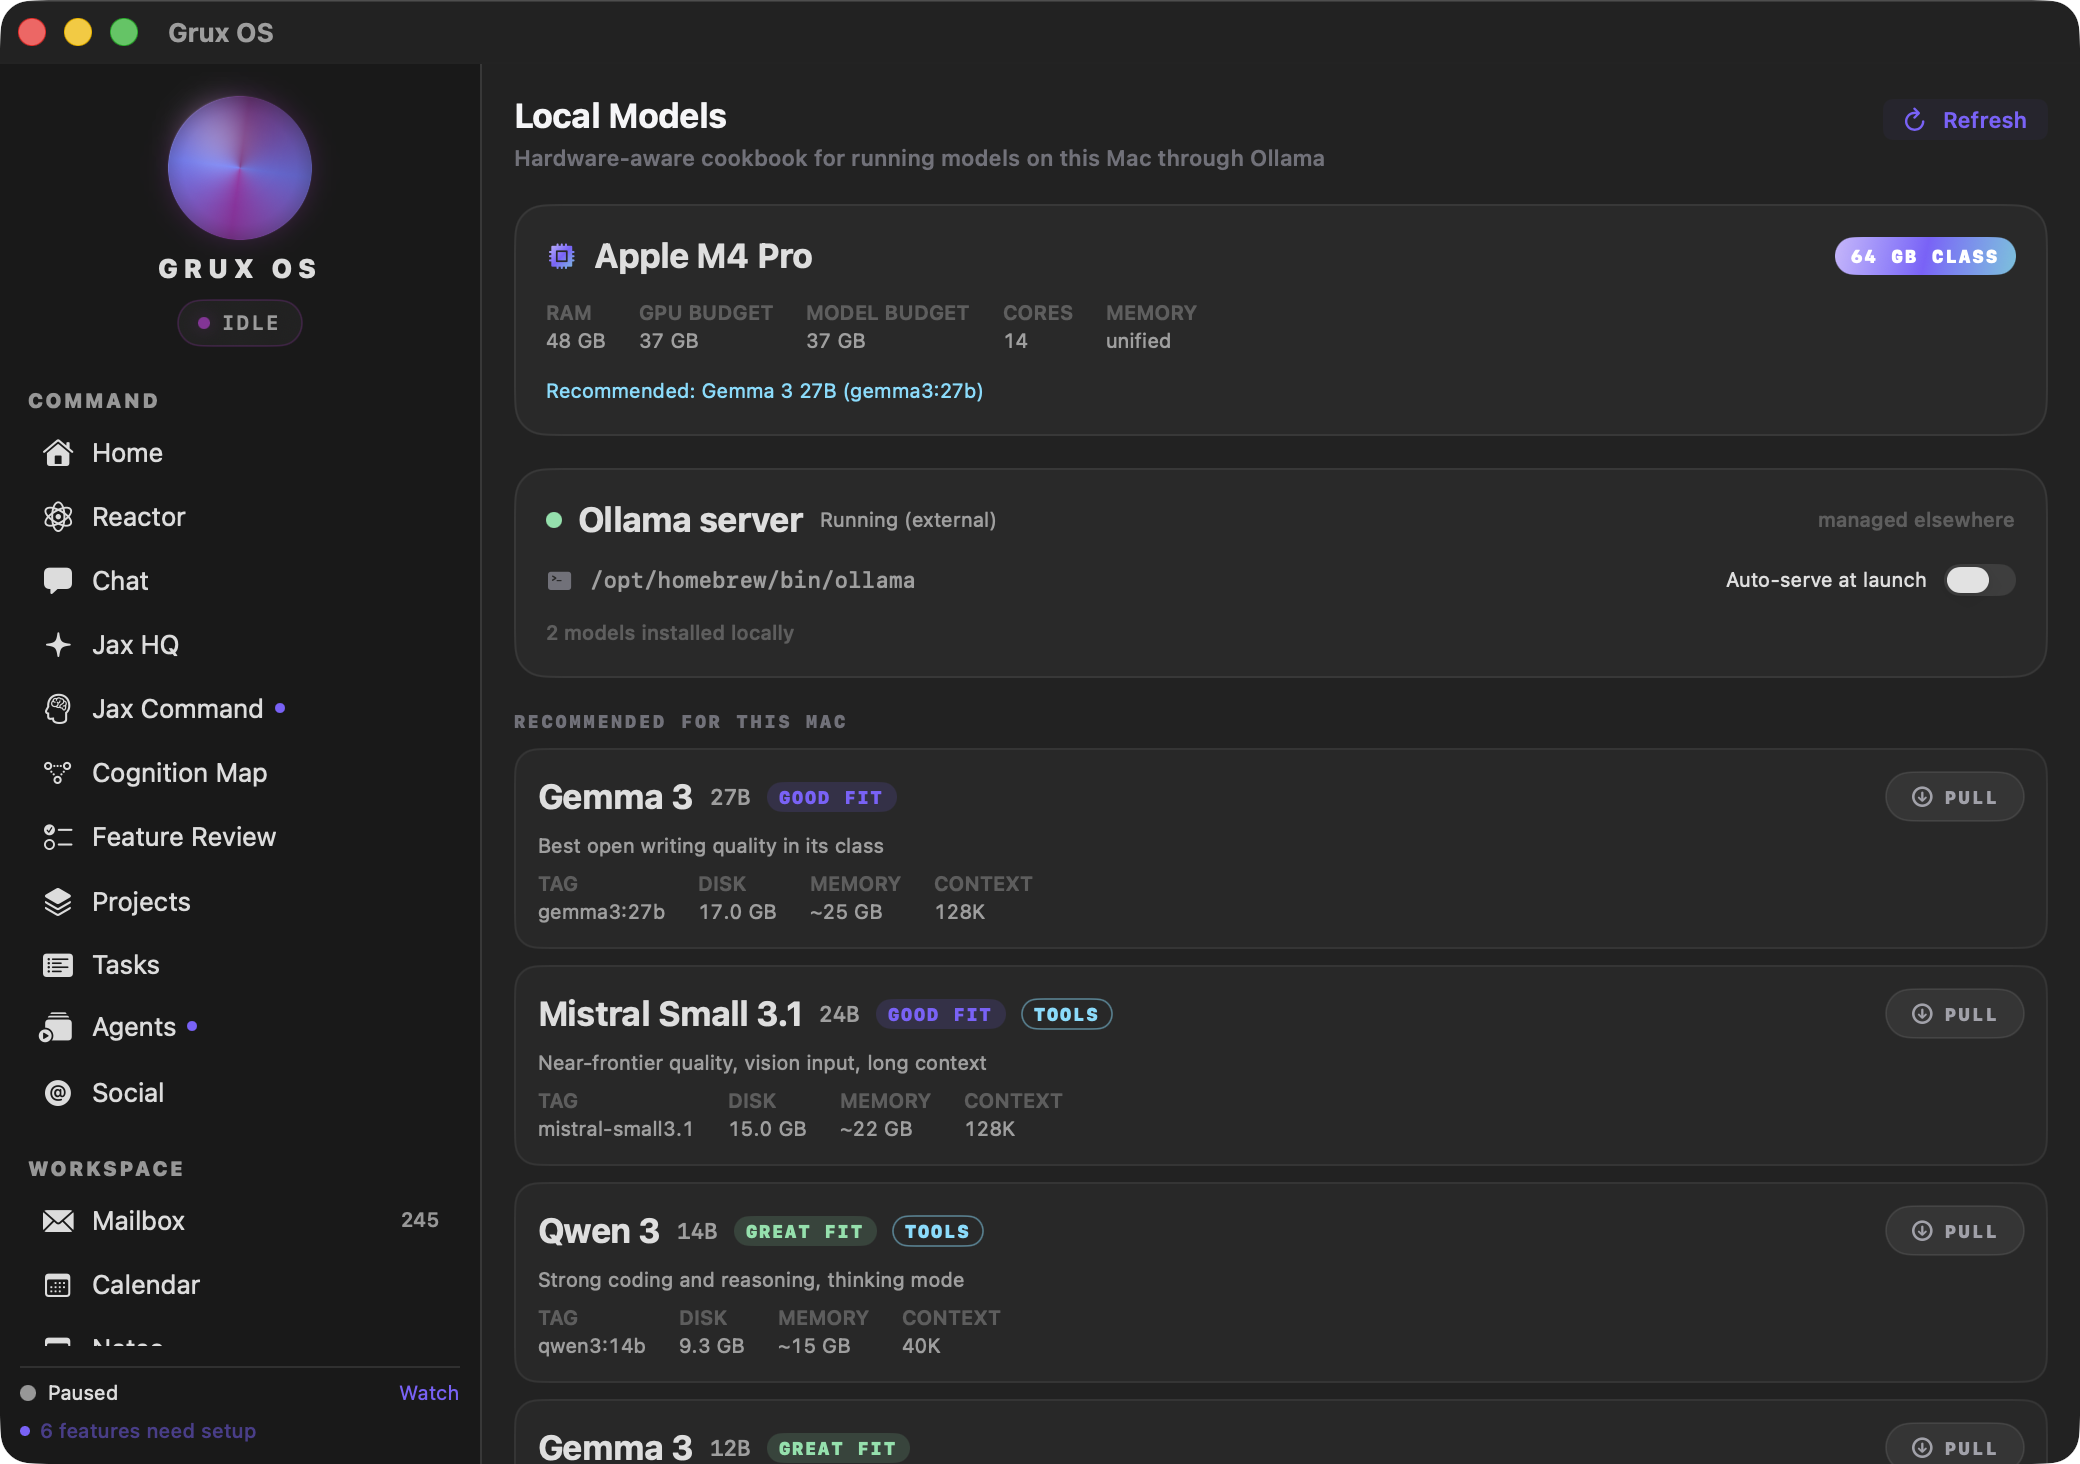Select the Agents icon in sidebar
The height and width of the screenshot is (1464, 2080).
click(56, 1027)
